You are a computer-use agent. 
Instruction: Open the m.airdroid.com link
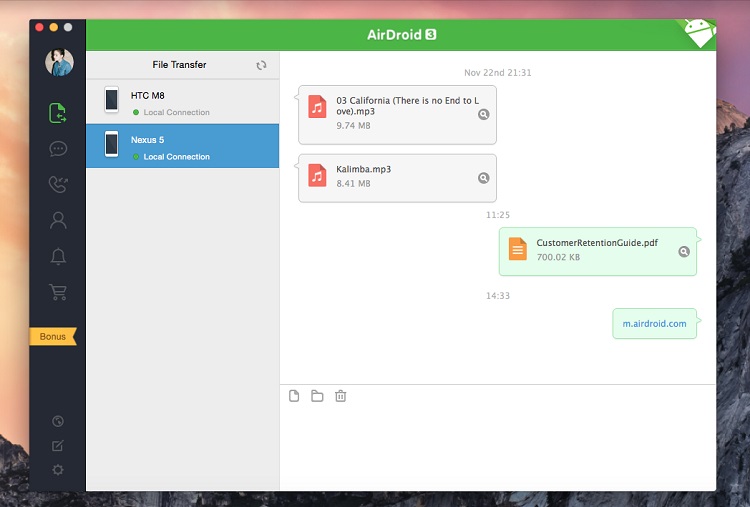[654, 323]
